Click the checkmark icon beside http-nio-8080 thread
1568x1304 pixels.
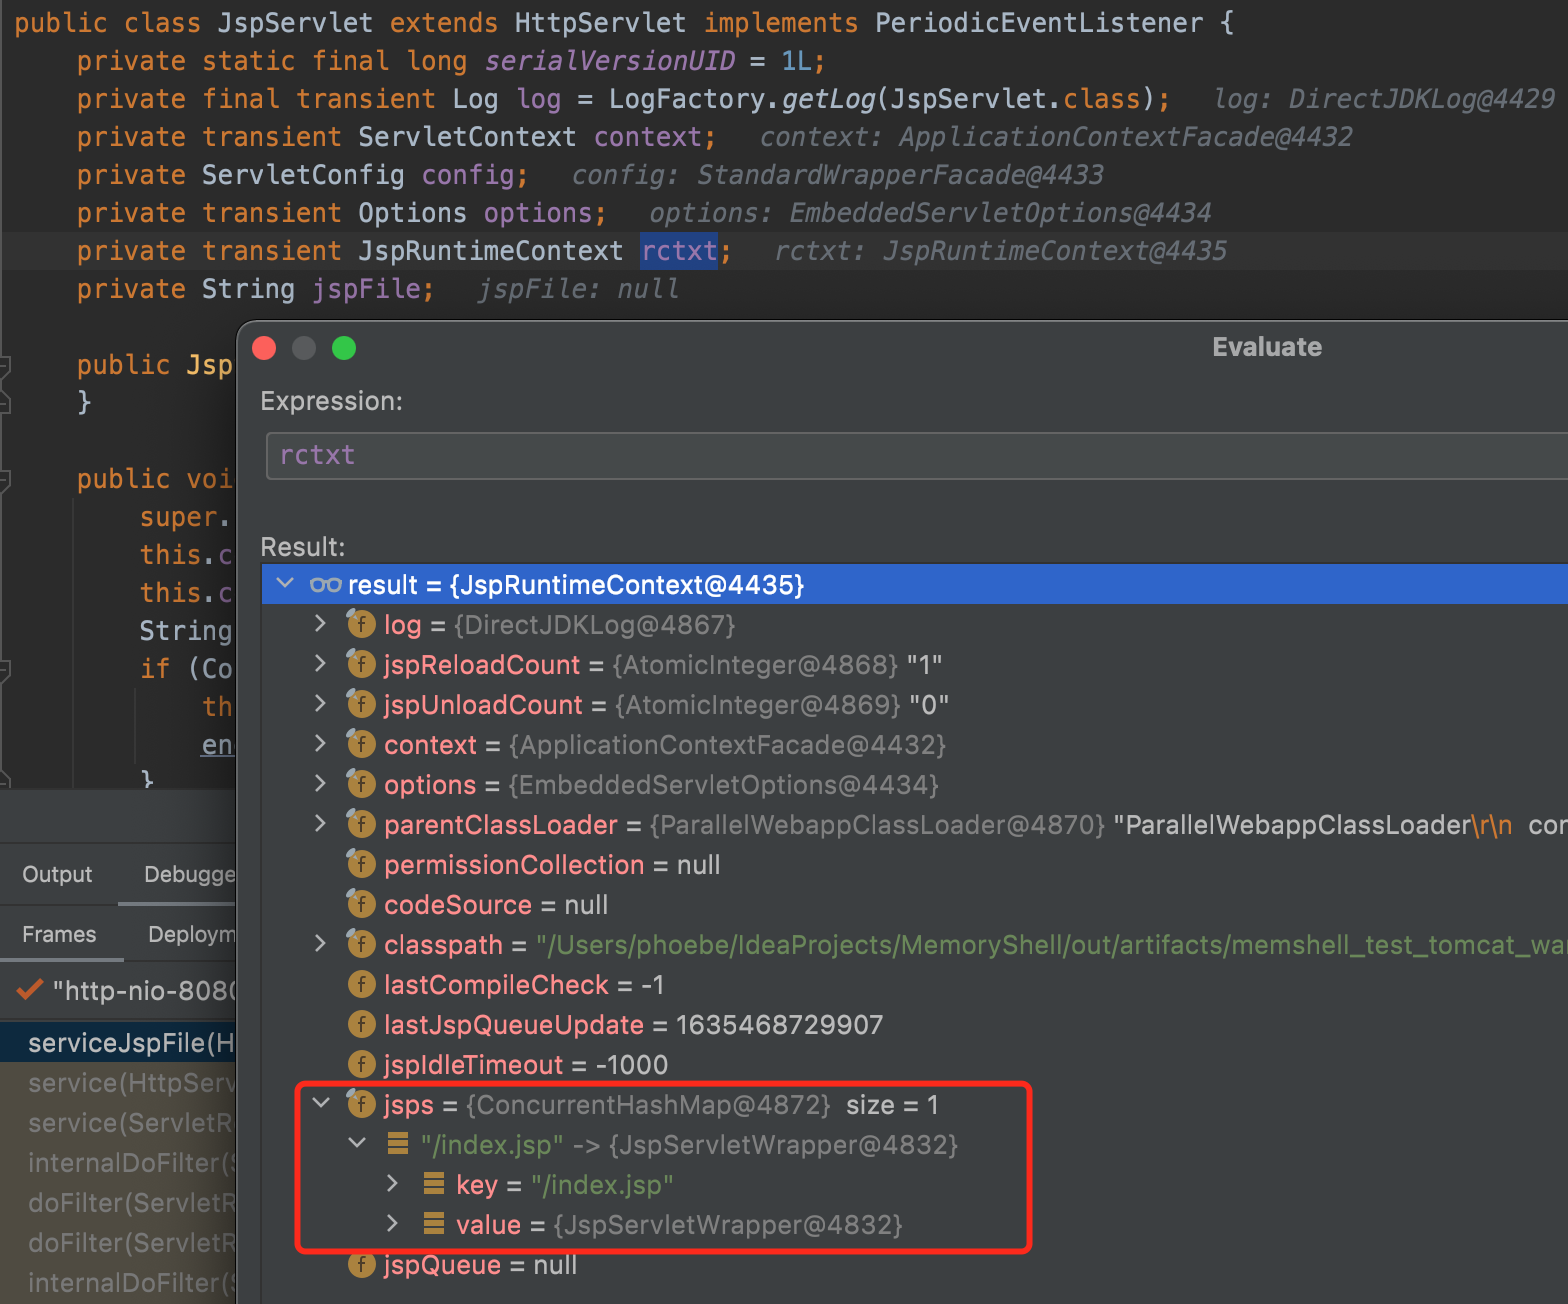30,990
